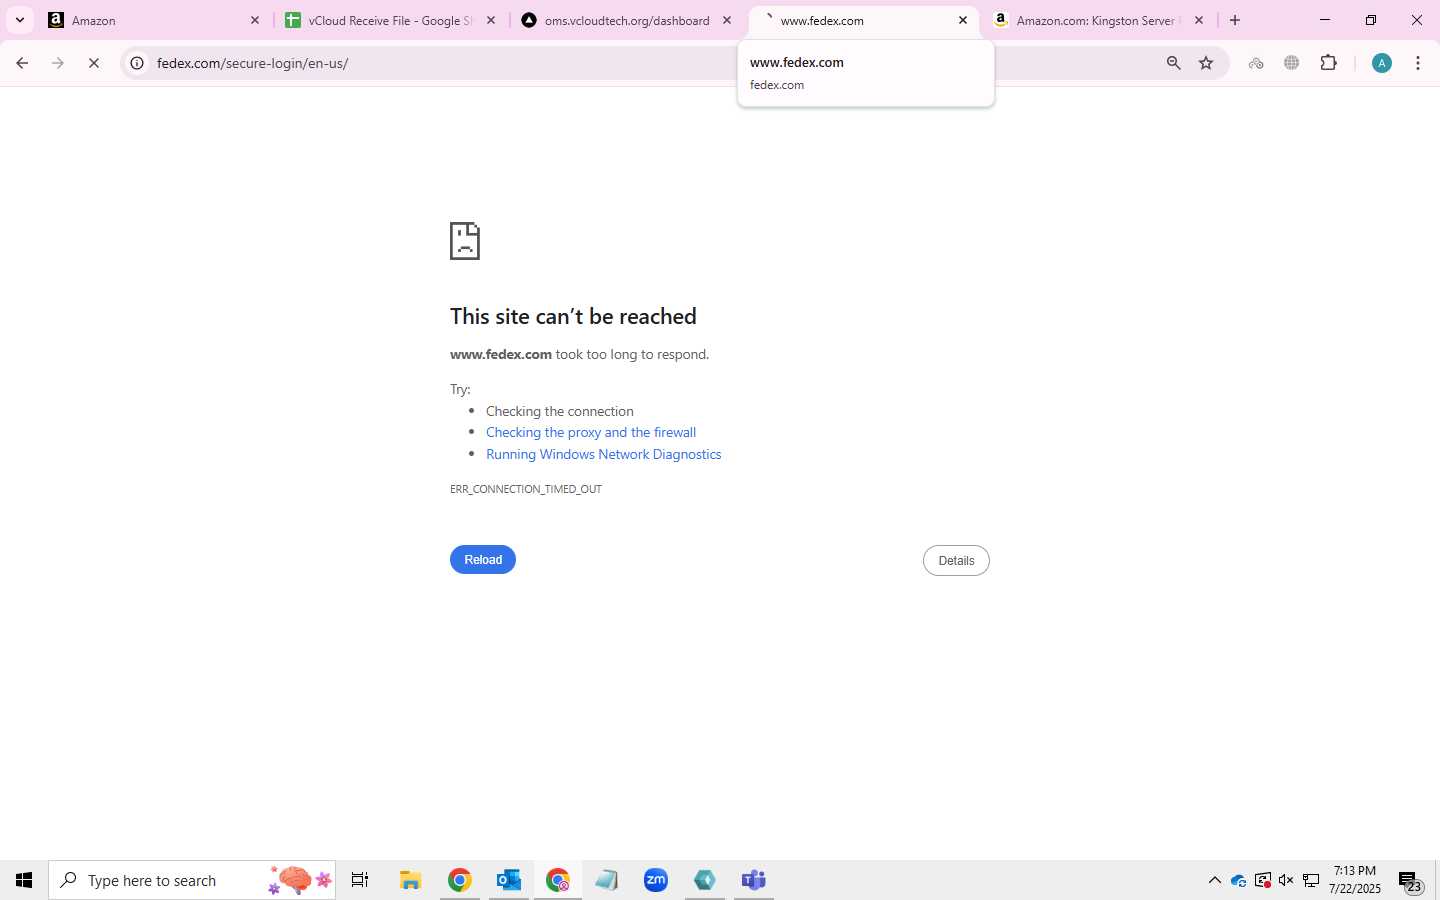1440x900 pixels.
Task: Click the fedex.com address bar URL
Action: point(252,63)
